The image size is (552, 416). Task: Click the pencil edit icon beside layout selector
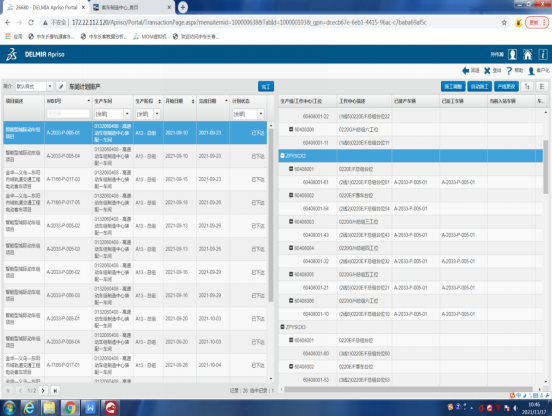(x=61, y=86)
